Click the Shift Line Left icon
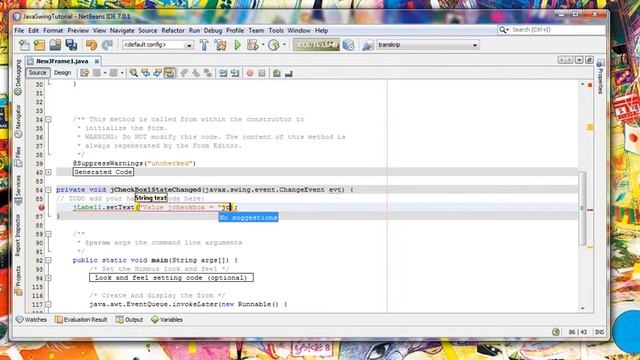The width and height of the screenshot is (640, 360). click(223, 73)
